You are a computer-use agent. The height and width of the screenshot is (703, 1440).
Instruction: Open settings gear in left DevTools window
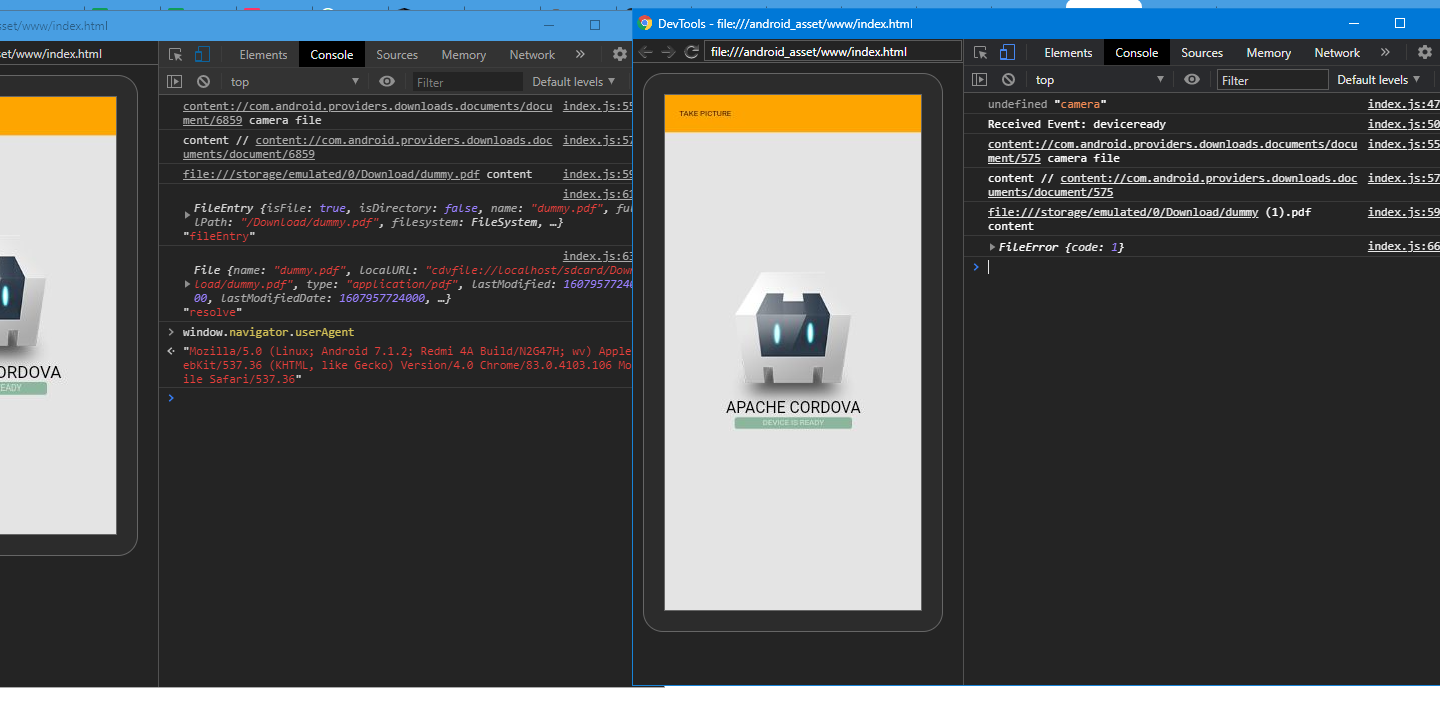pyautogui.click(x=620, y=55)
